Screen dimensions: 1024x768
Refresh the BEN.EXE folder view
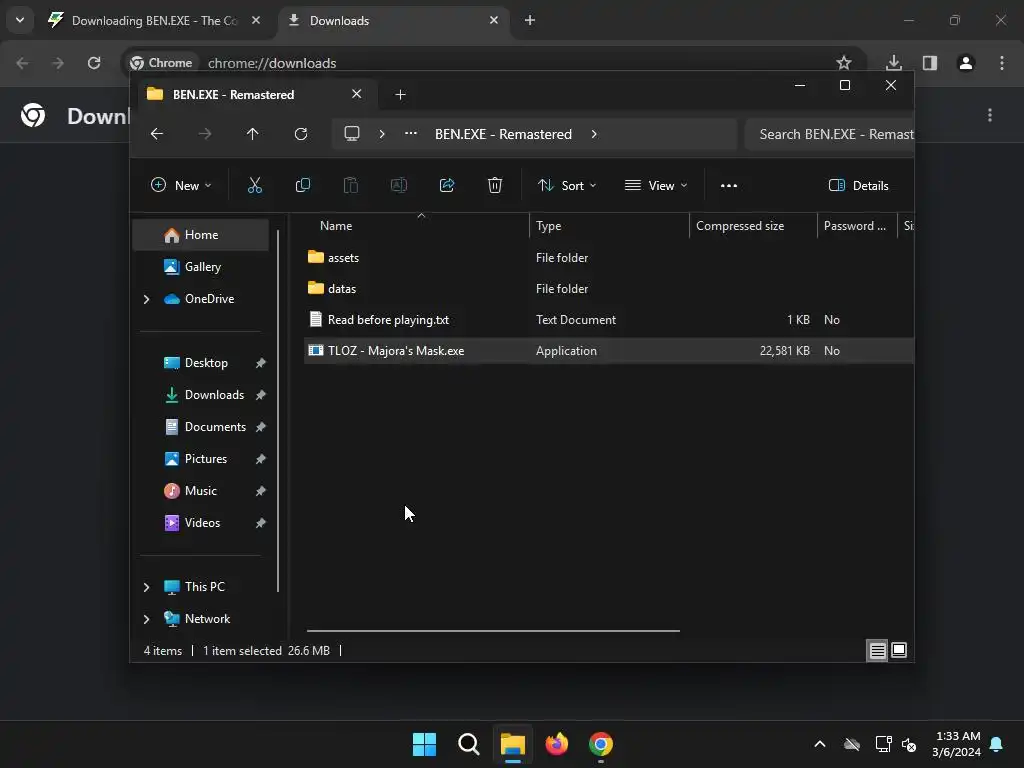pos(300,134)
